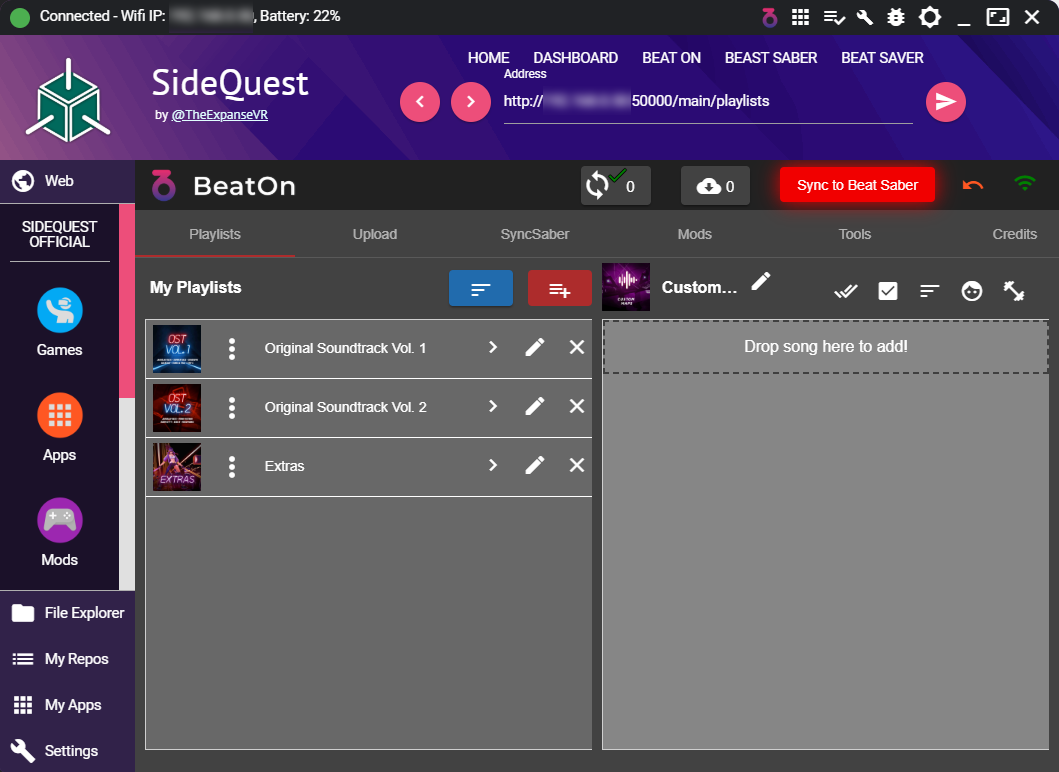Image resolution: width=1059 pixels, height=772 pixels.
Task: Open options menu for Original Soundtrack Vol. 2
Action: click(232, 407)
